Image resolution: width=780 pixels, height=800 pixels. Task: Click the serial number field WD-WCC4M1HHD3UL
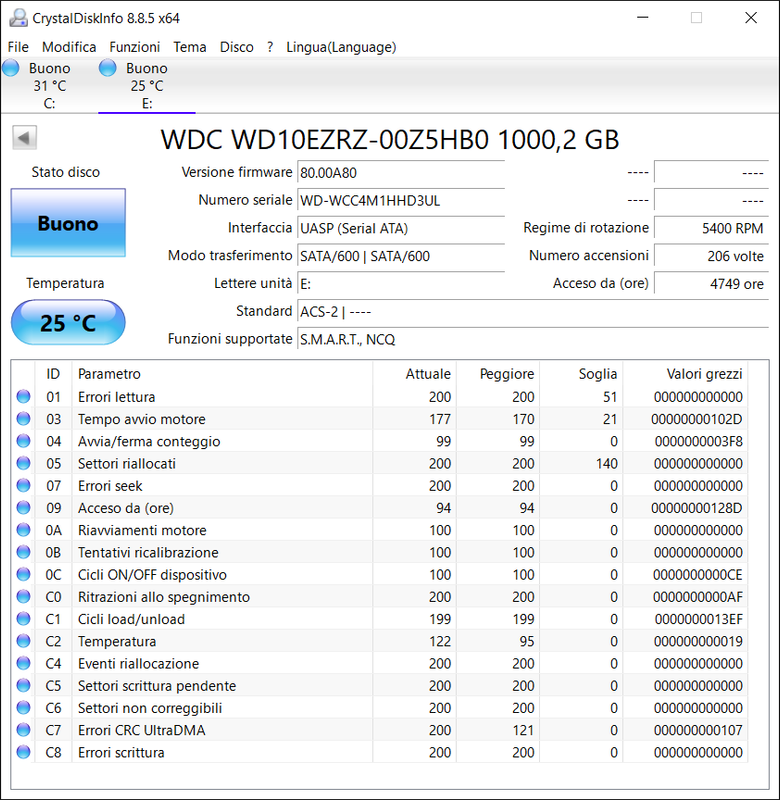click(x=401, y=200)
